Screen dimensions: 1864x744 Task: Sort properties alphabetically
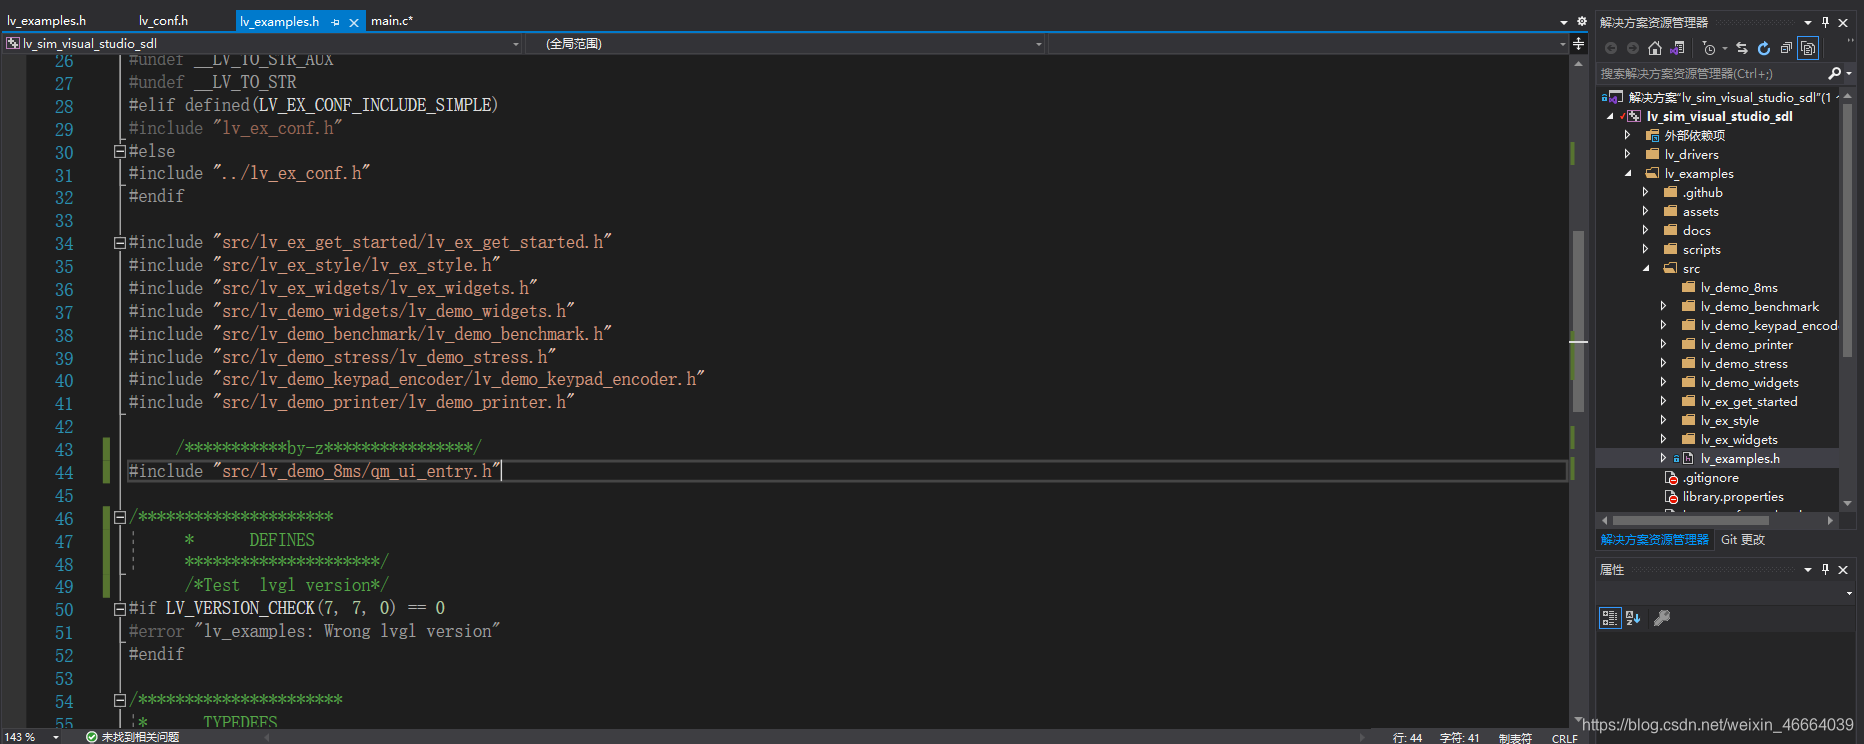[x=1633, y=618]
